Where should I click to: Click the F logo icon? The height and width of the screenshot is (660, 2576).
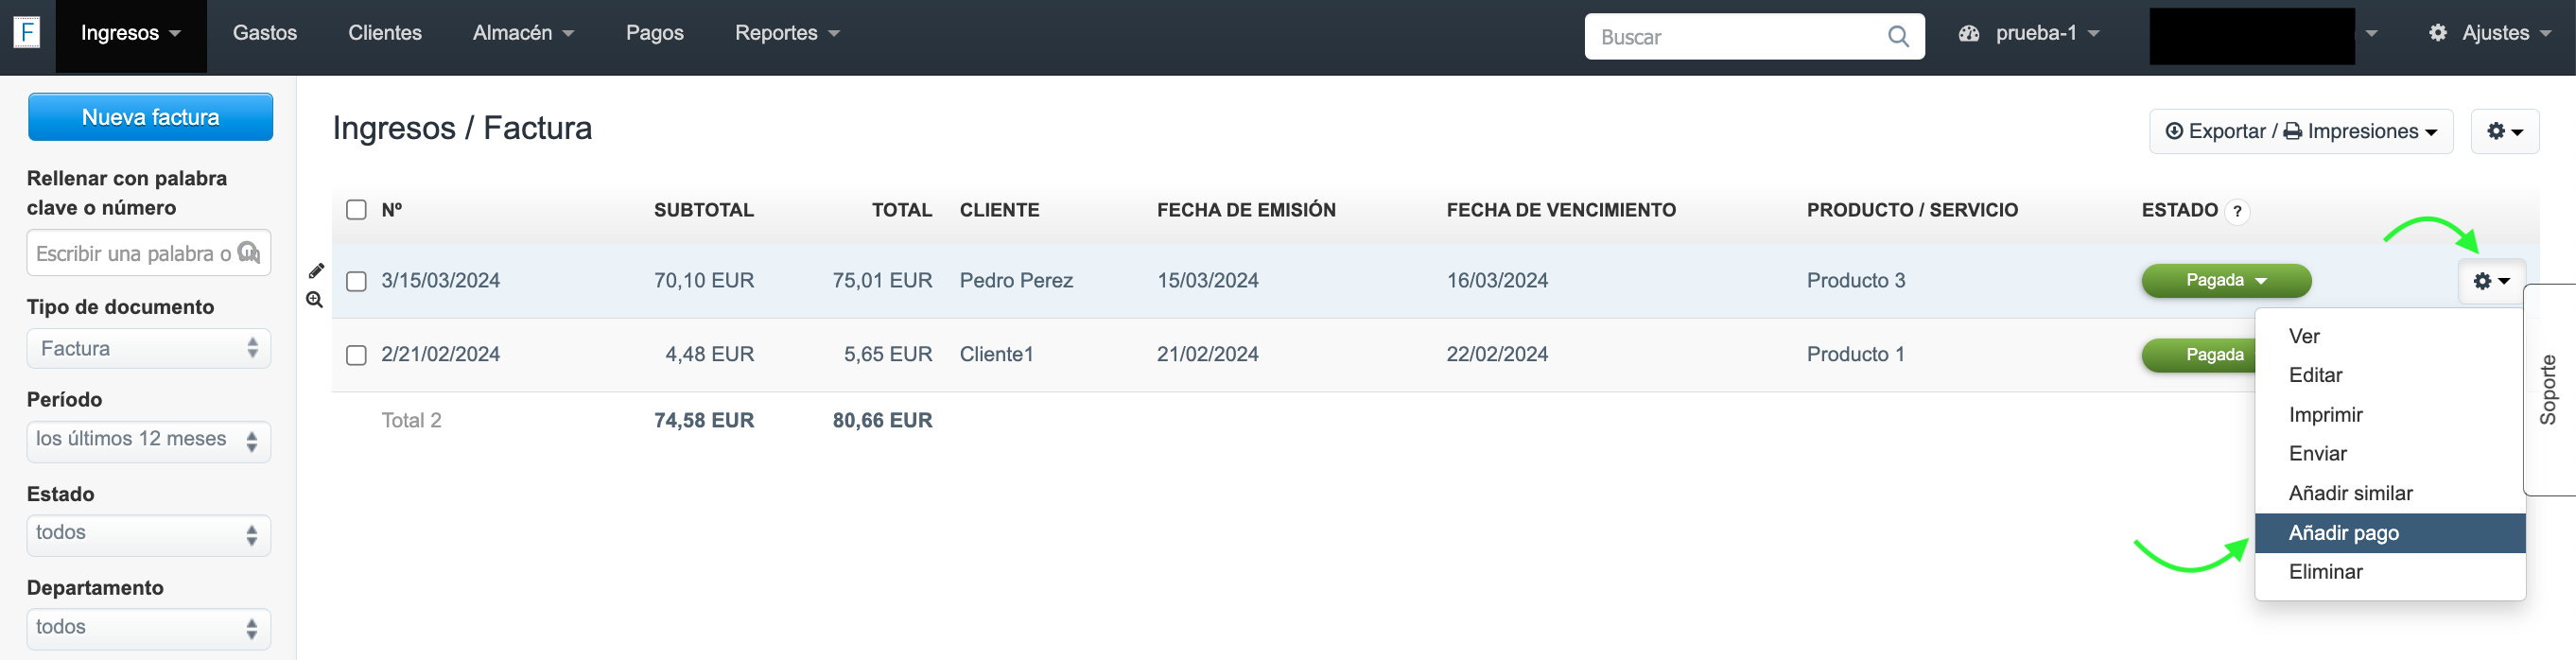click(27, 32)
